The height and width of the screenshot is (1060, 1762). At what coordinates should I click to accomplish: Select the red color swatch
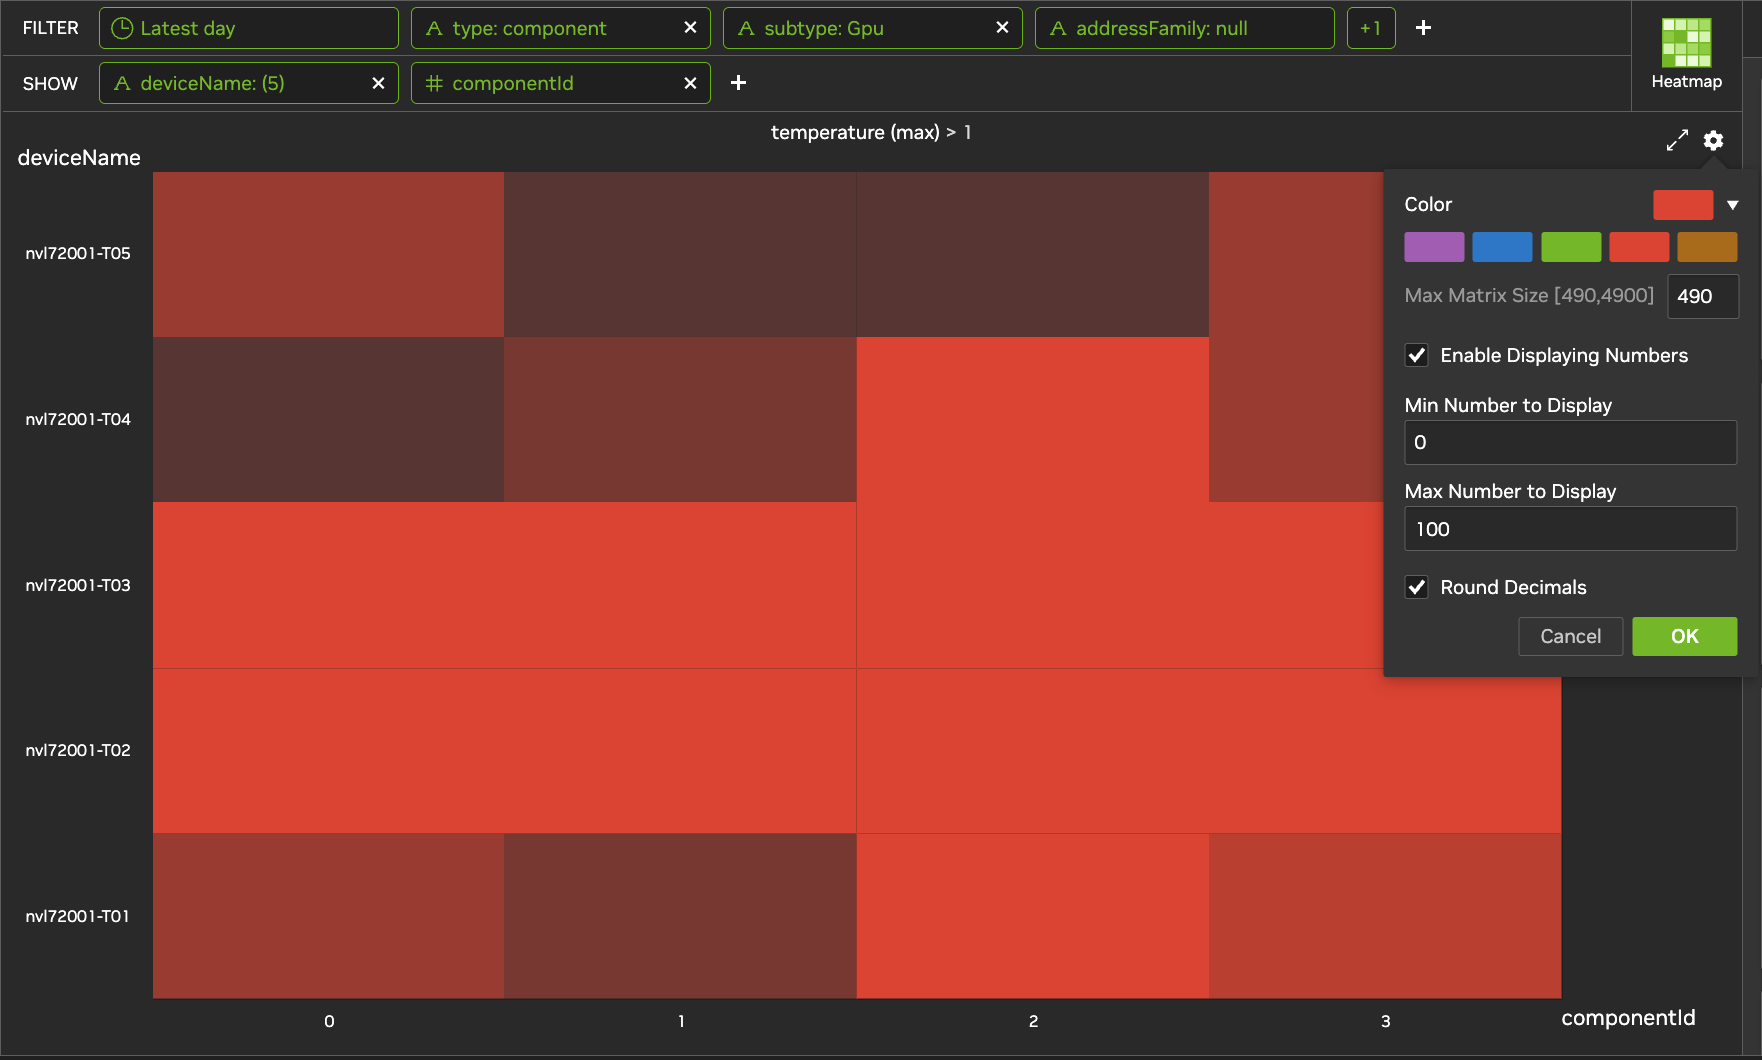1639,247
